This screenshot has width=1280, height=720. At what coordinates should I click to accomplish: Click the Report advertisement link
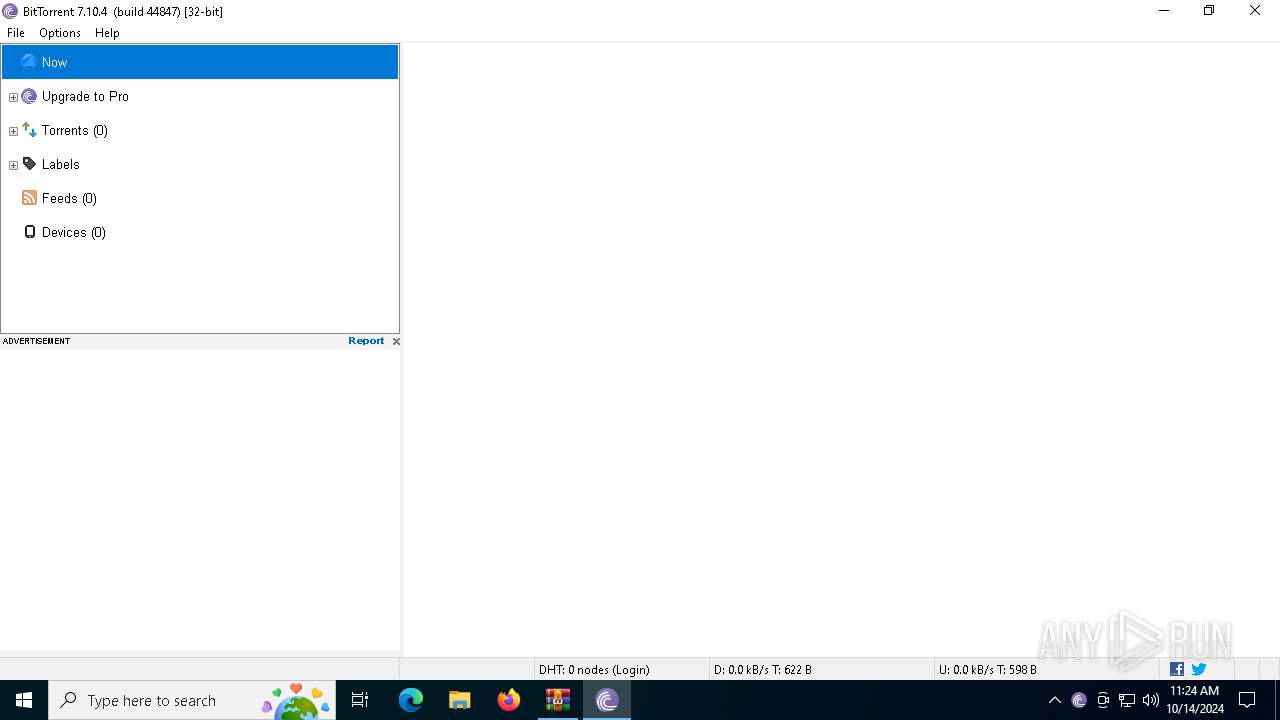(366, 341)
